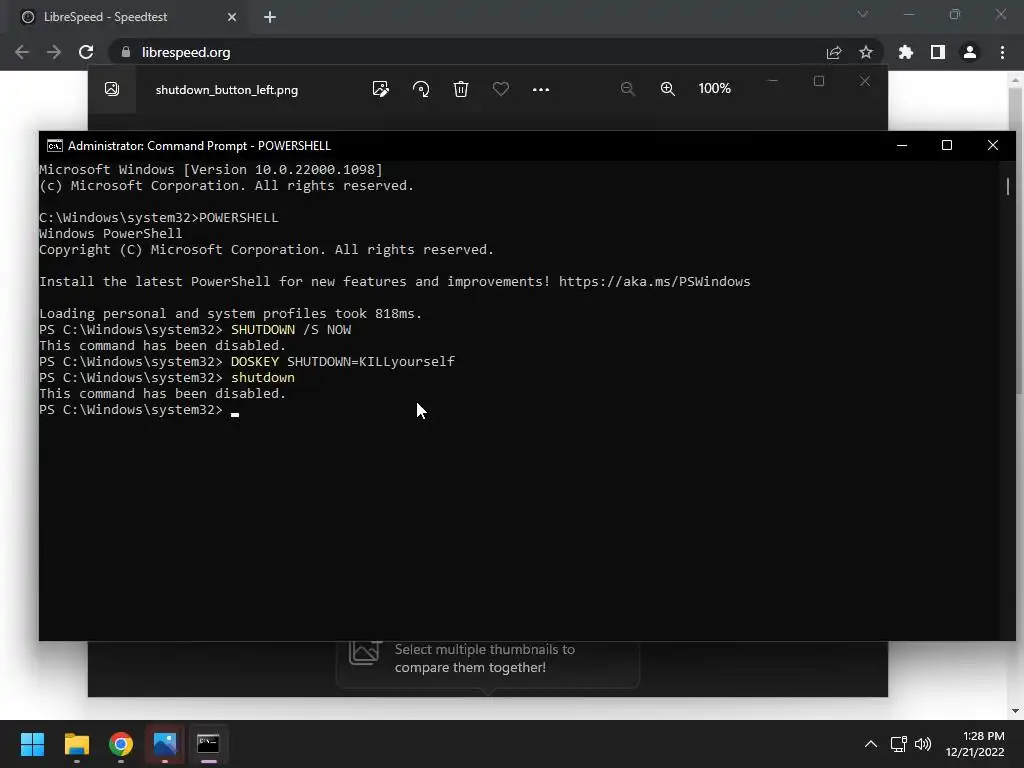Add image to favorites heart icon
Screen dimensions: 1024x768
click(501, 89)
